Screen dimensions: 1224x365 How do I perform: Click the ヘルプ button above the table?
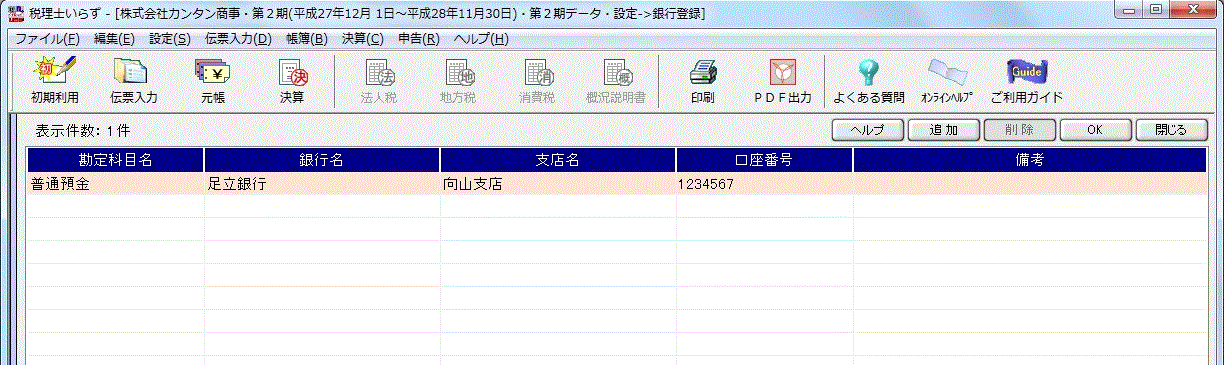(x=868, y=130)
